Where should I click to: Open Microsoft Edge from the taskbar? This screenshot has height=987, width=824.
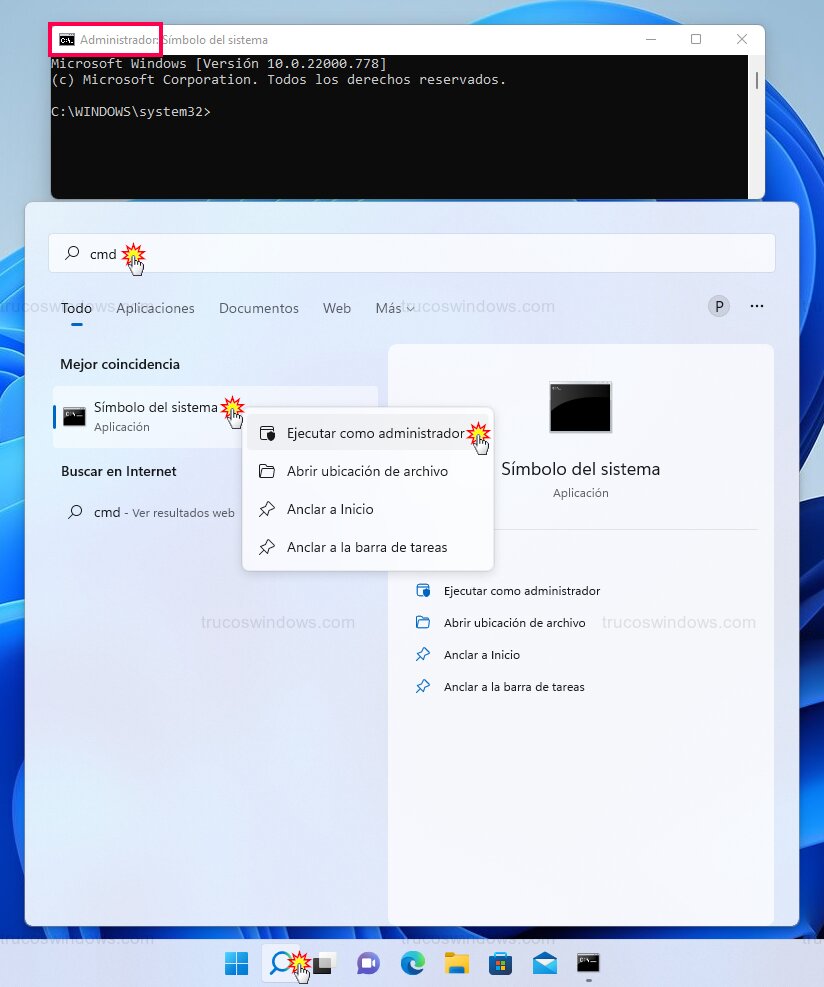(x=412, y=963)
